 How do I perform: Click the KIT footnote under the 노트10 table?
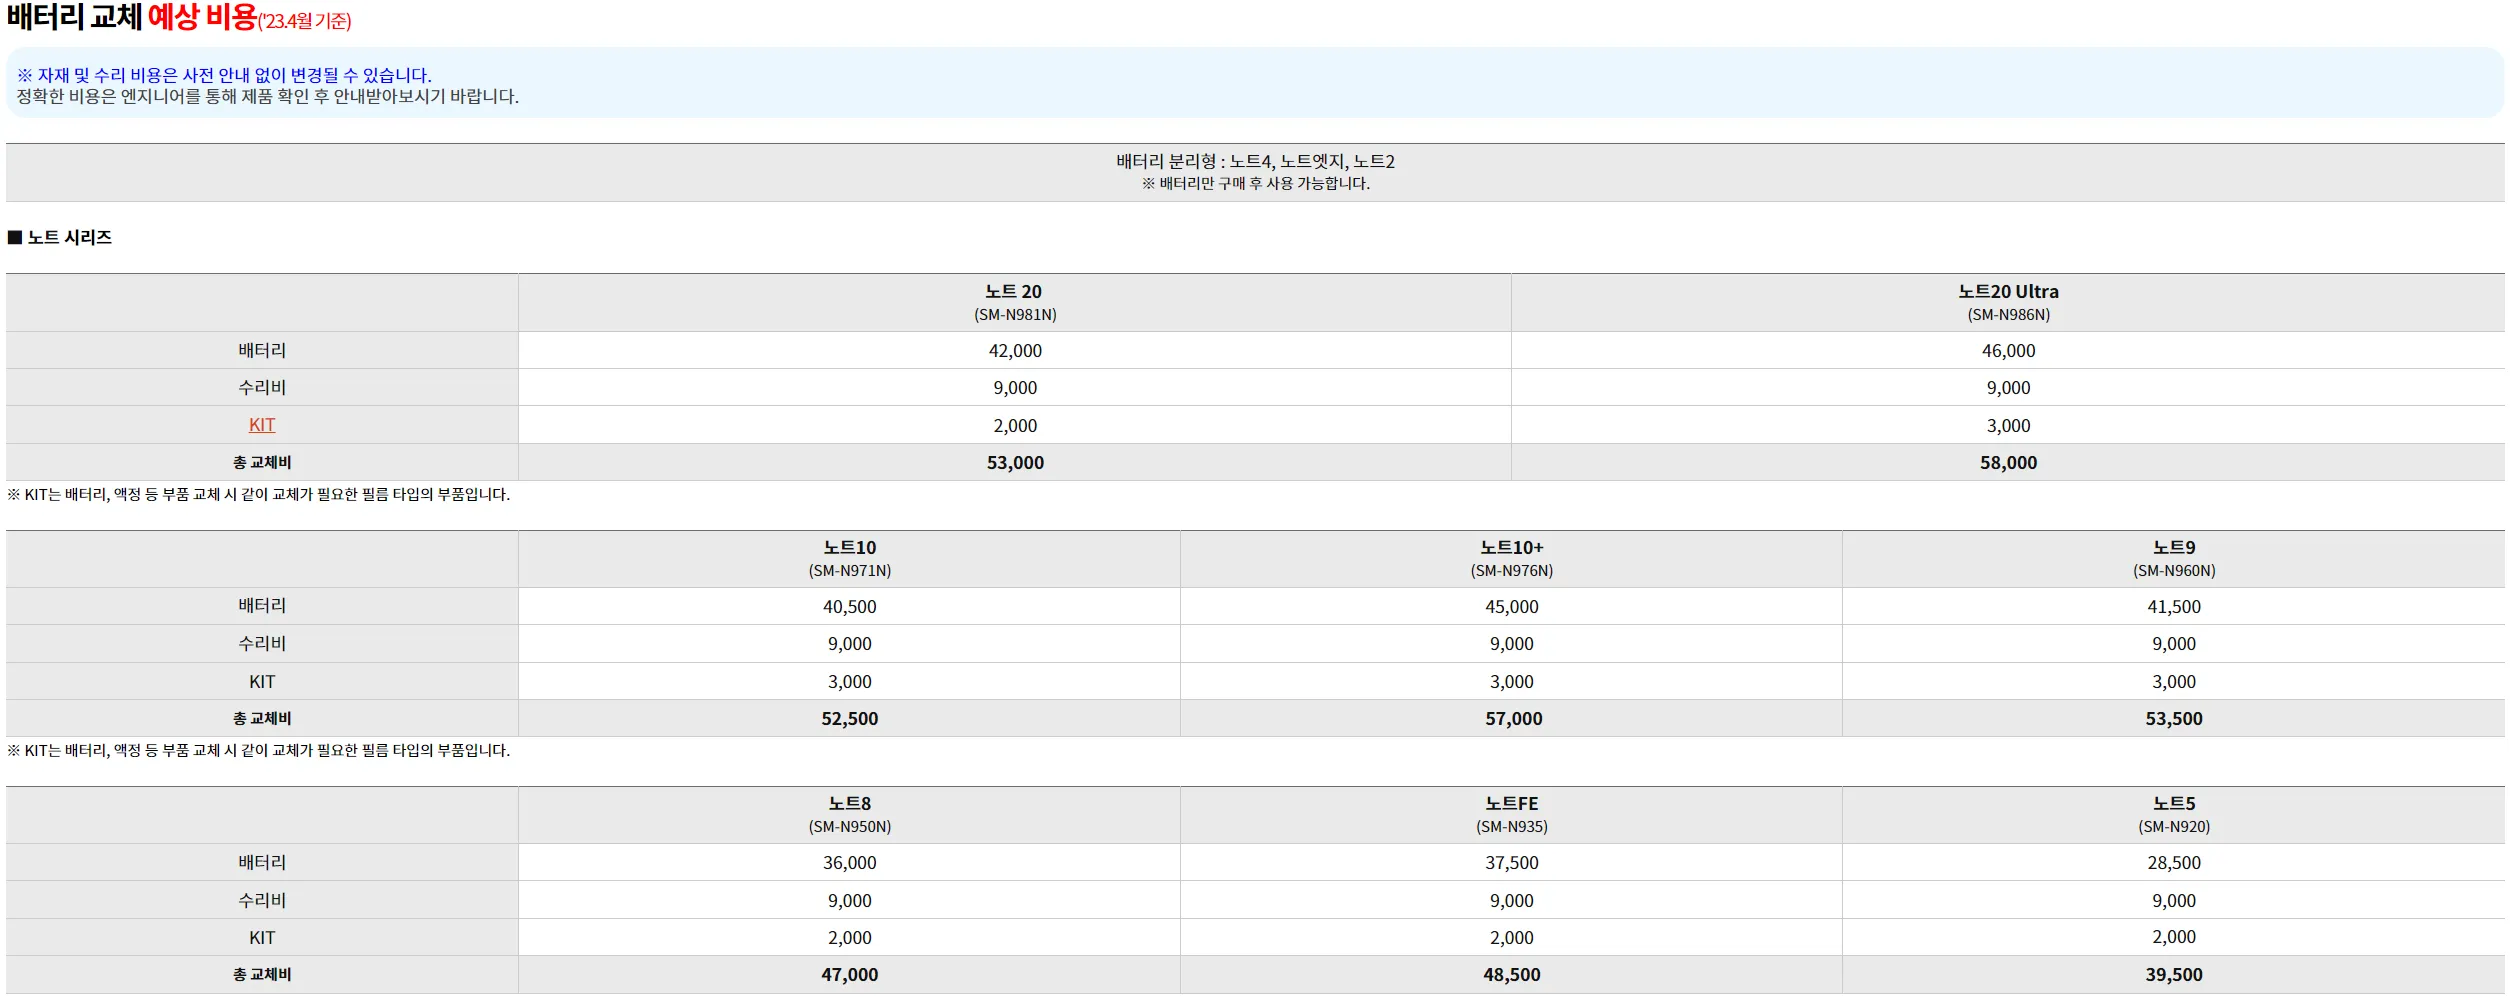click(258, 751)
